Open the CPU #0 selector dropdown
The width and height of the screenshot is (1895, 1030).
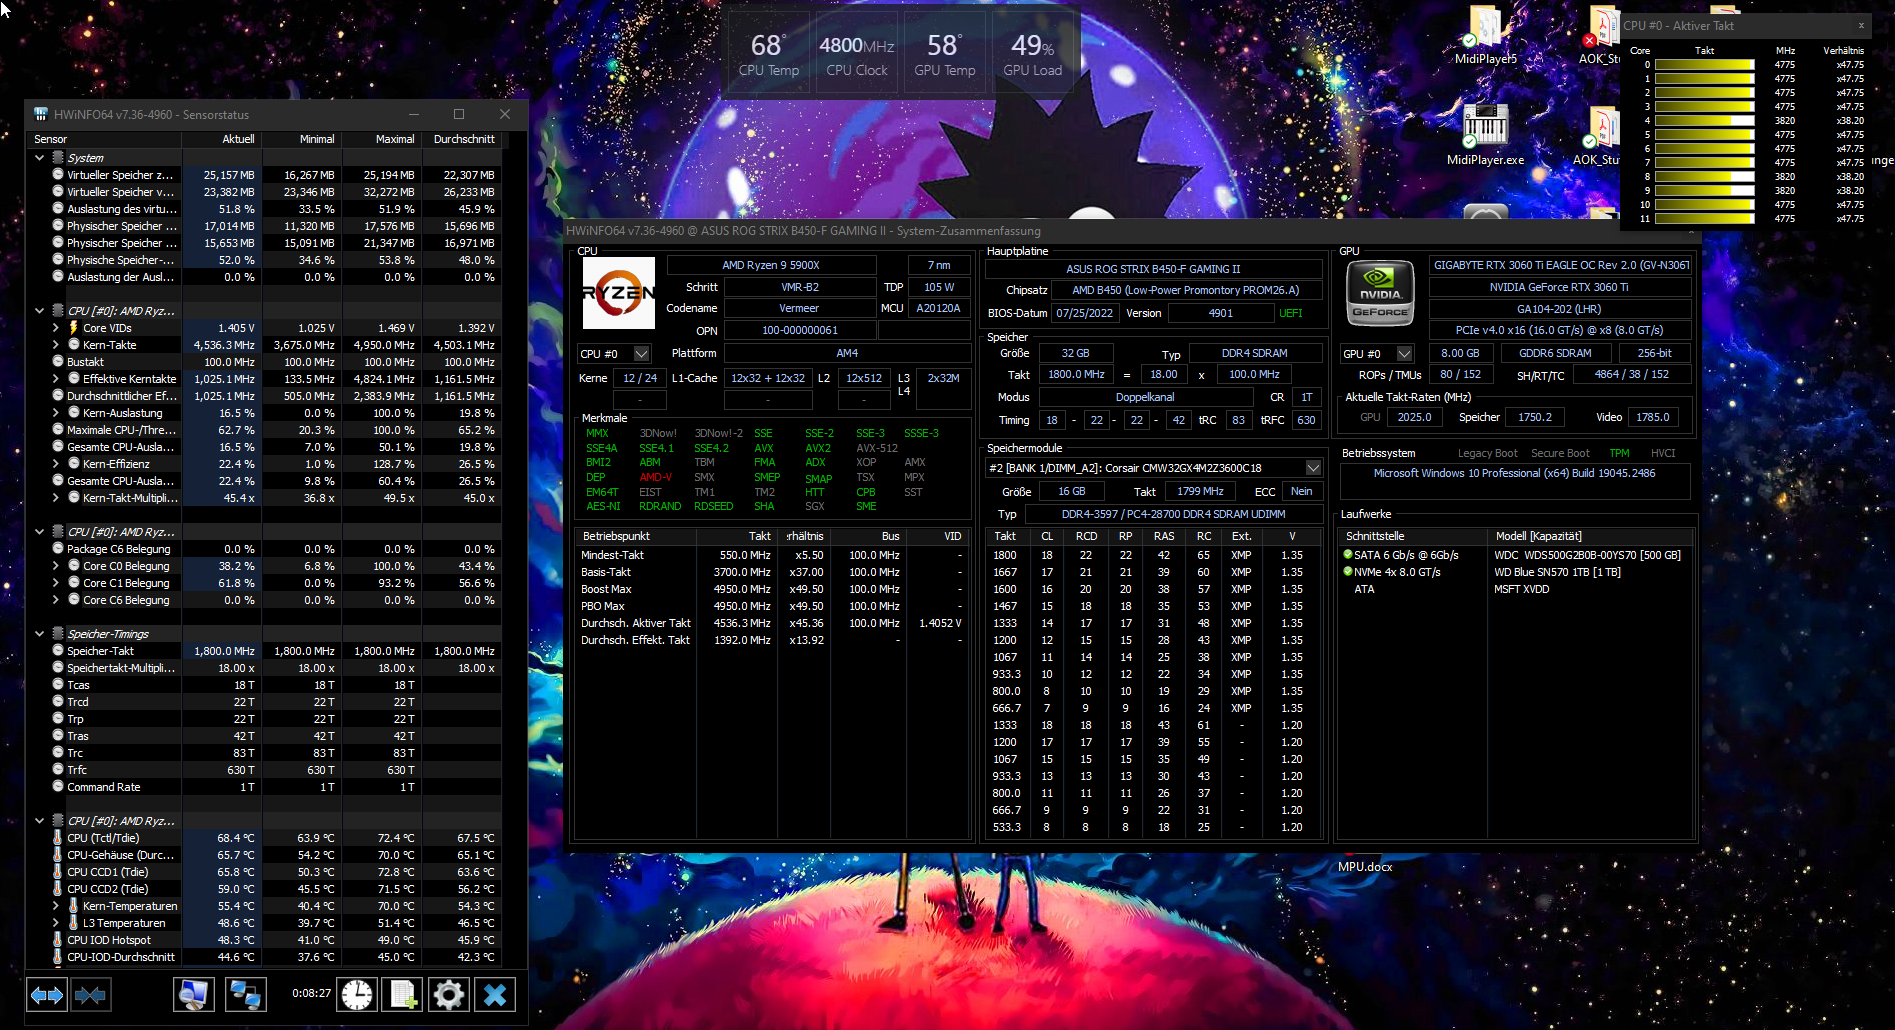click(x=642, y=354)
